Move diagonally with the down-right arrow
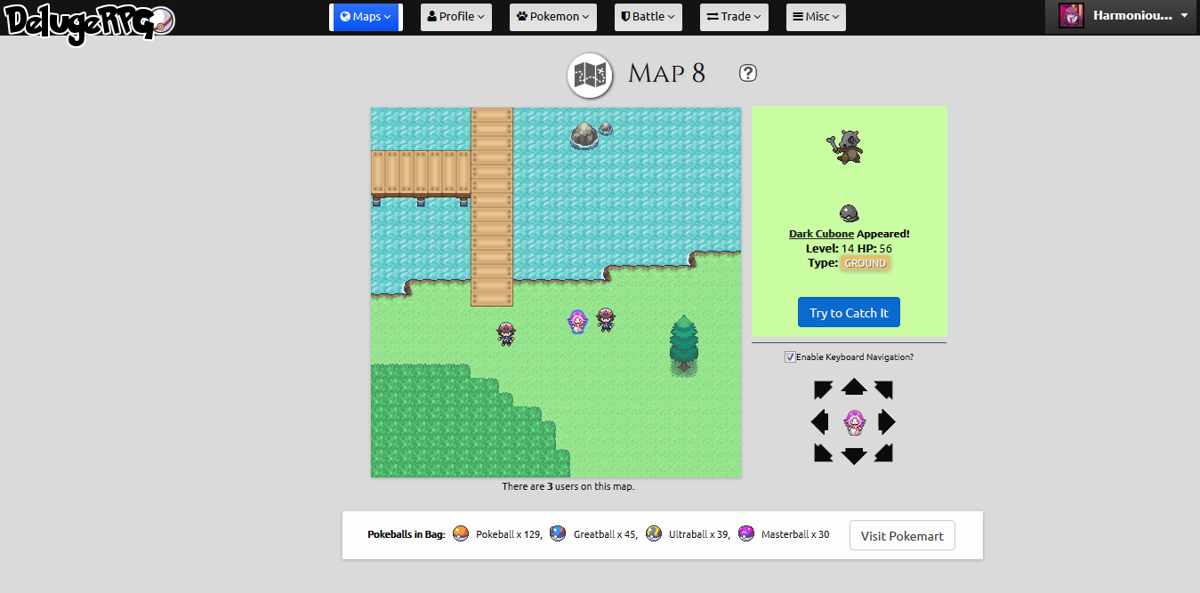Viewport: 1200px width, 593px height. click(x=883, y=453)
